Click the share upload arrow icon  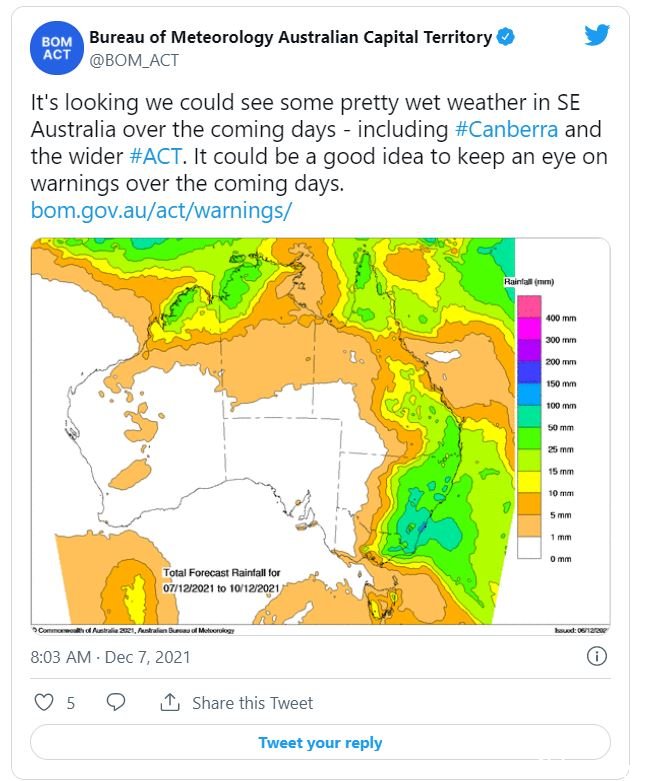click(170, 702)
